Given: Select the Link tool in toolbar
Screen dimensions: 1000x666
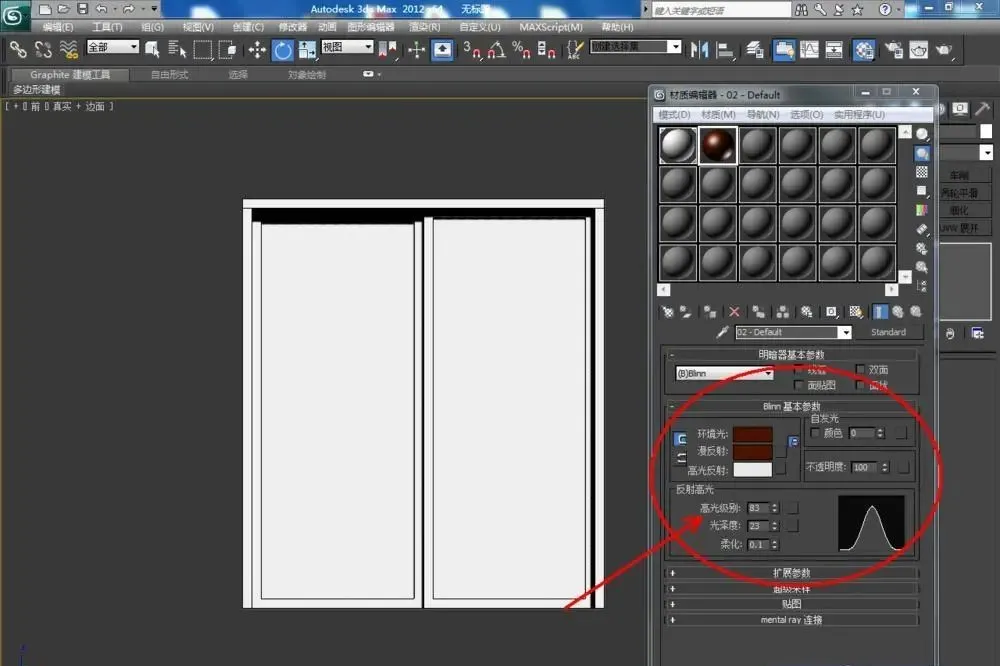Looking at the screenshot, I should 18,50.
